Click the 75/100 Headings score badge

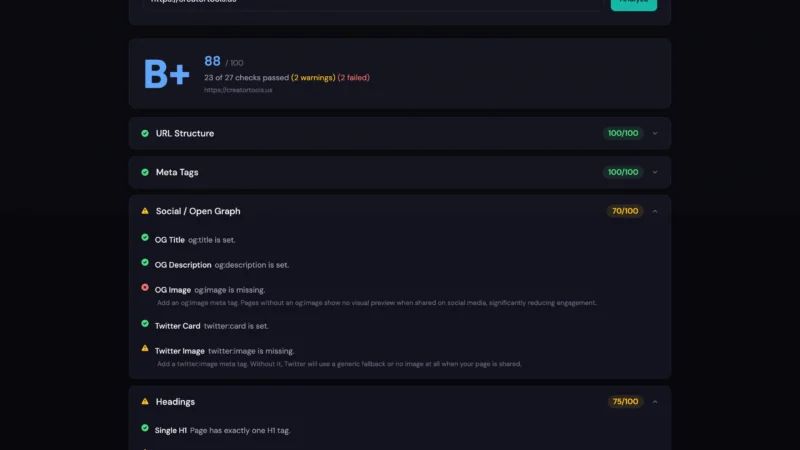point(623,402)
